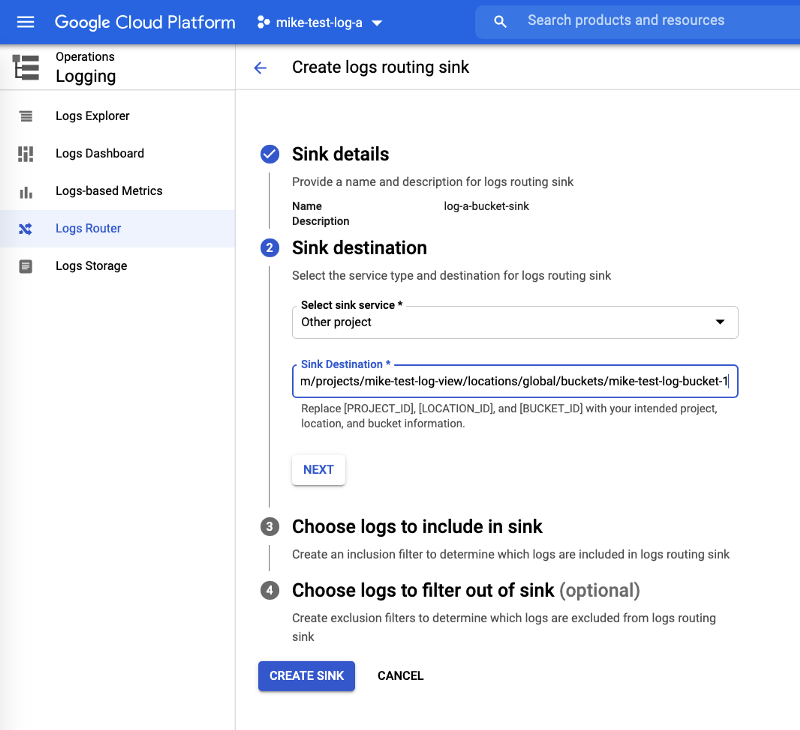Click the step 2 circle indicator

tap(270, 248)
